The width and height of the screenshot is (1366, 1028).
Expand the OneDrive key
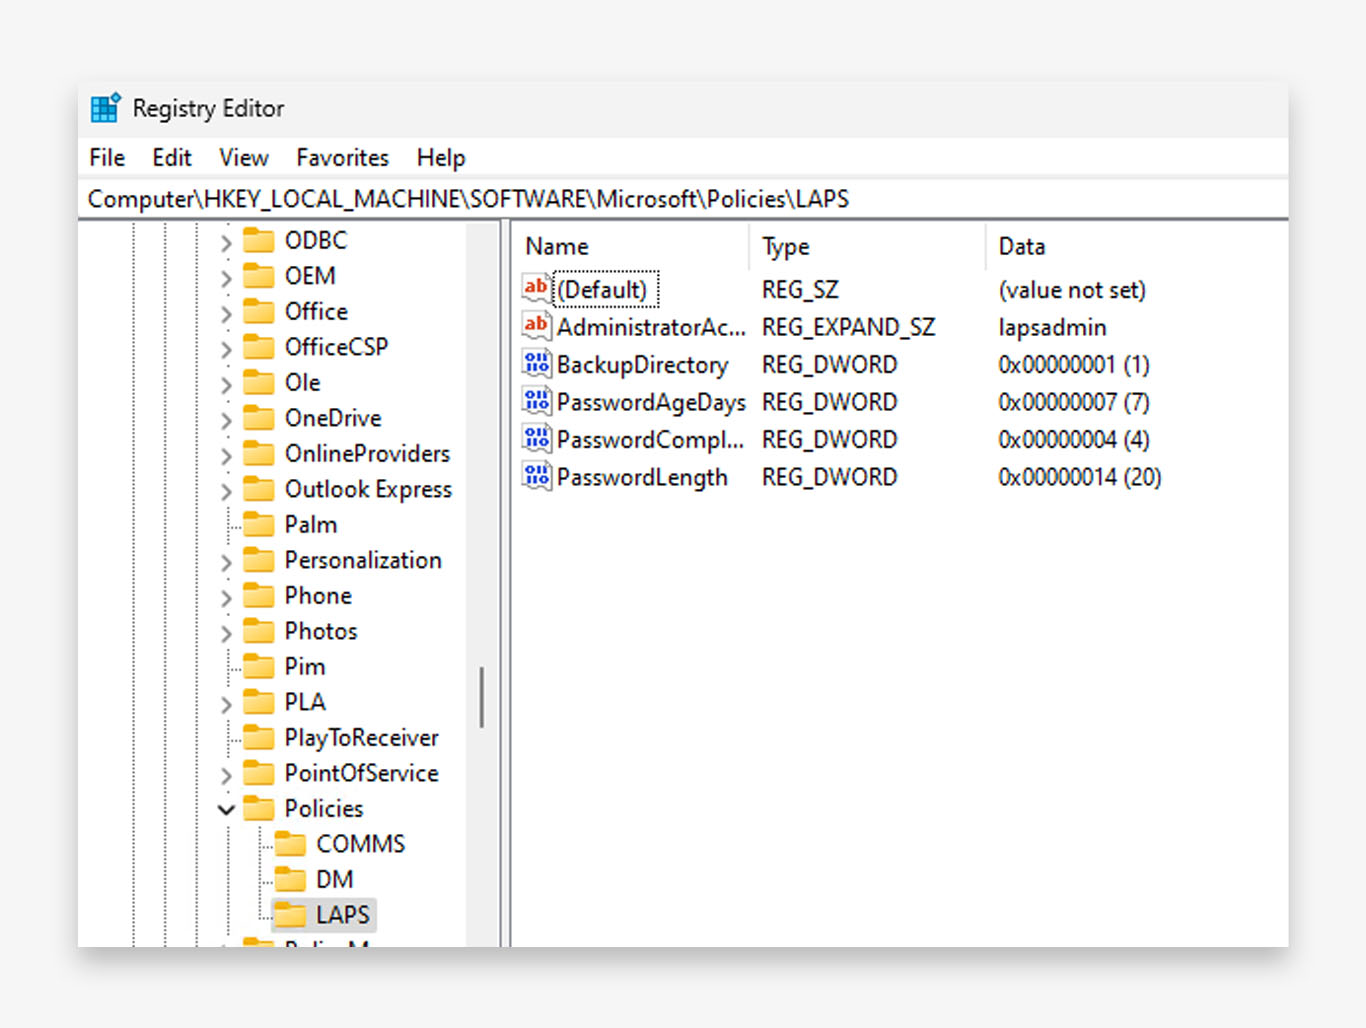point(226,419)
